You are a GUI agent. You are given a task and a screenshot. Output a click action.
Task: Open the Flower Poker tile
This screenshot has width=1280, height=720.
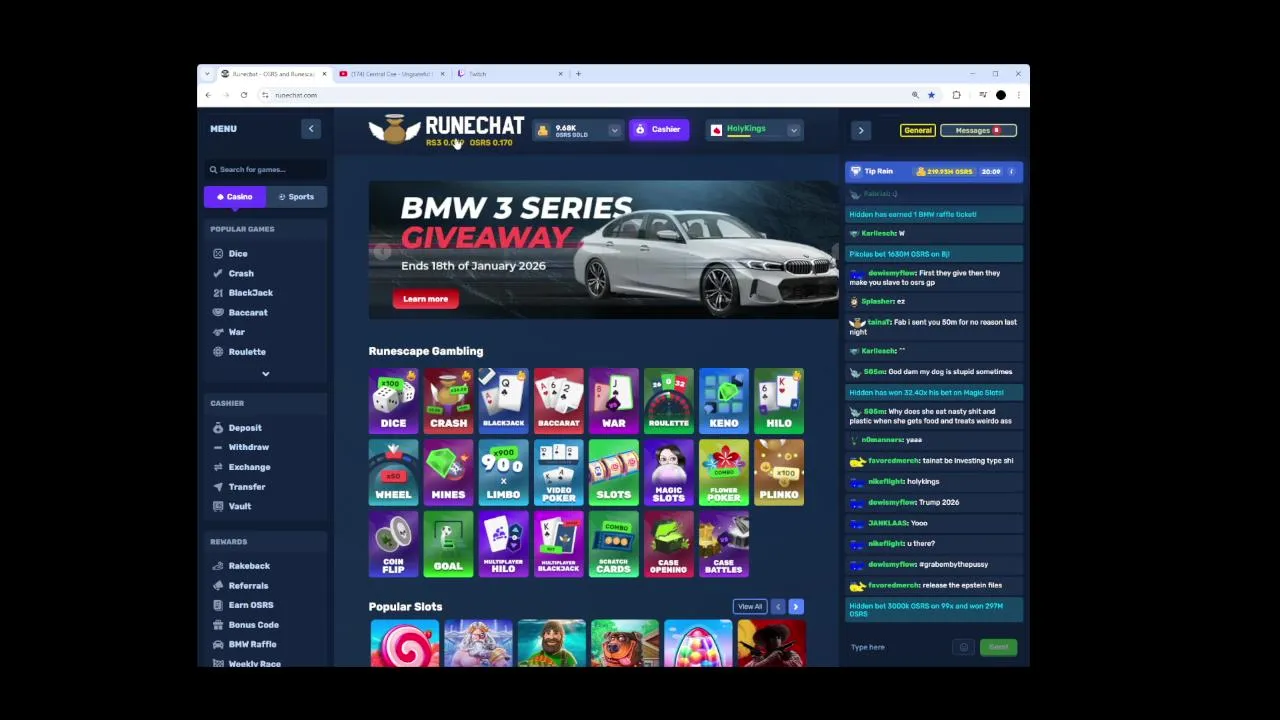pos(723,473)
